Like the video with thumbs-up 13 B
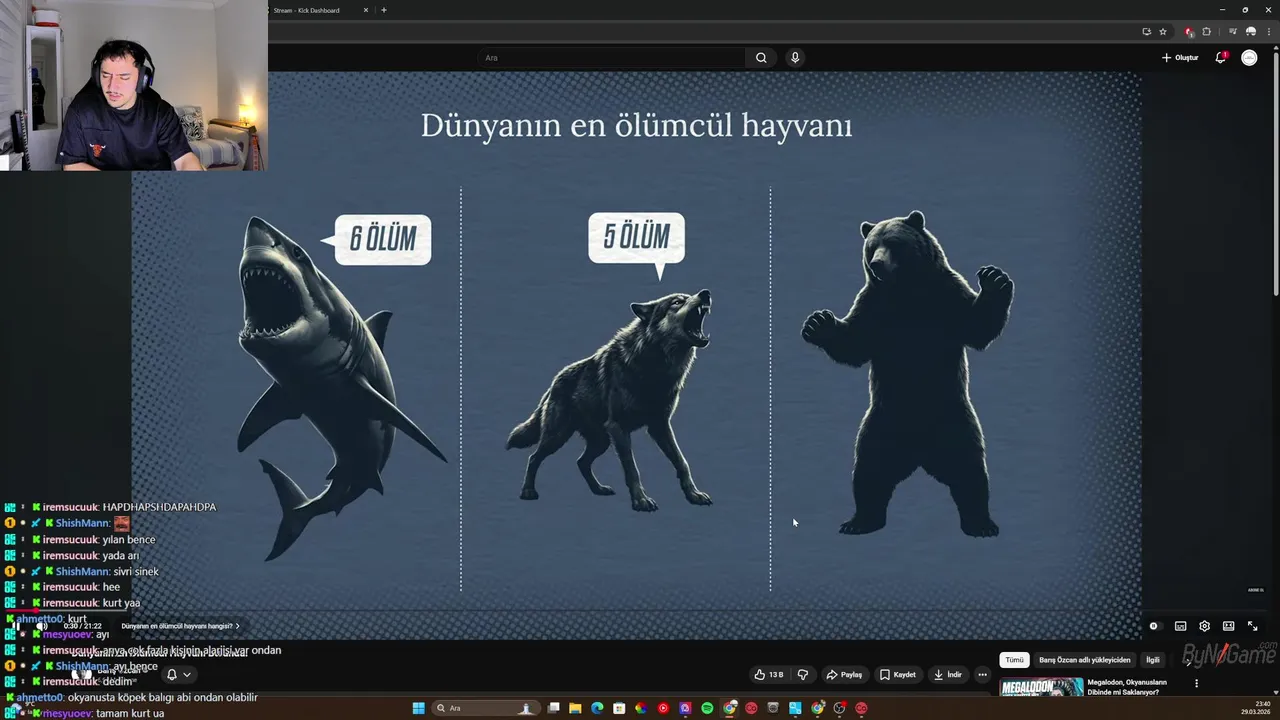The image size is (1280, 720). [x=769, y=675]
